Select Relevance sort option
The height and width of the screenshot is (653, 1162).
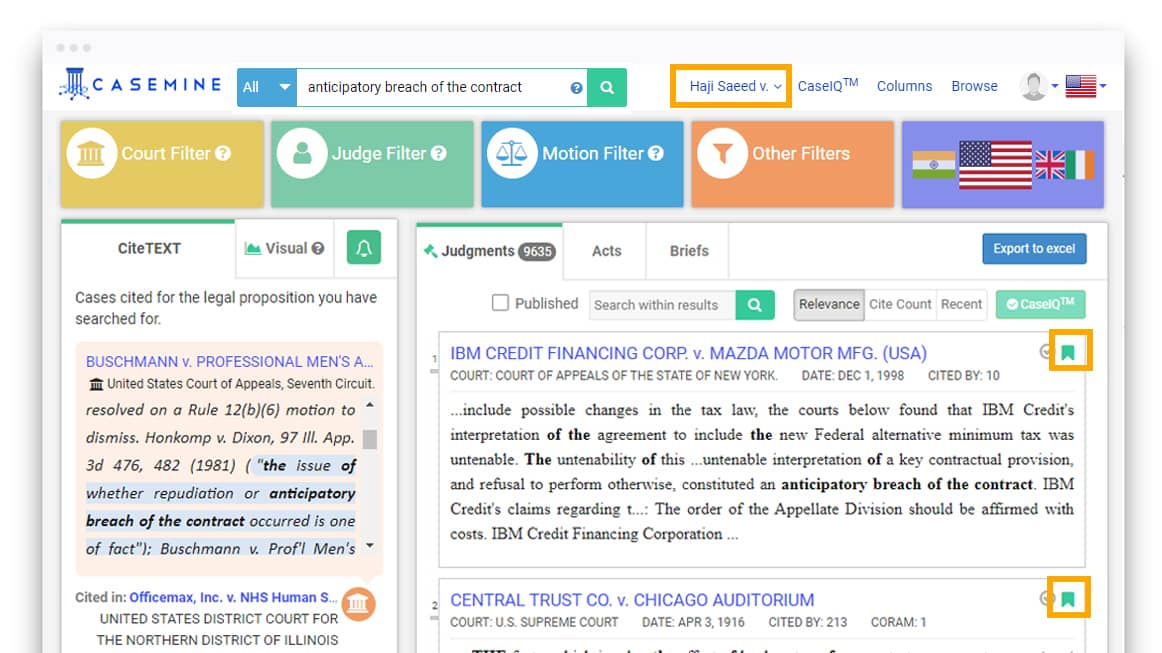(829, 304)
